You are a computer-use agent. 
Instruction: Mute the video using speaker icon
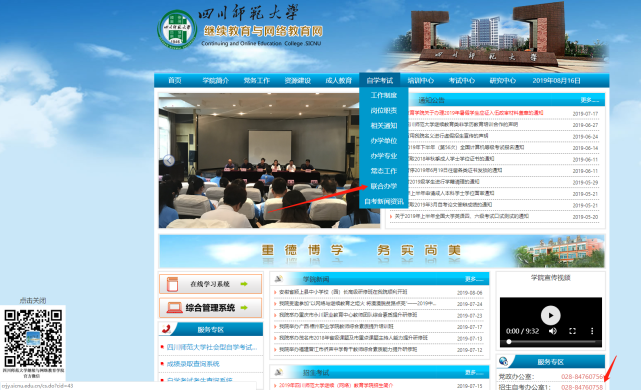pyautogui.click(x=553, y=331)
